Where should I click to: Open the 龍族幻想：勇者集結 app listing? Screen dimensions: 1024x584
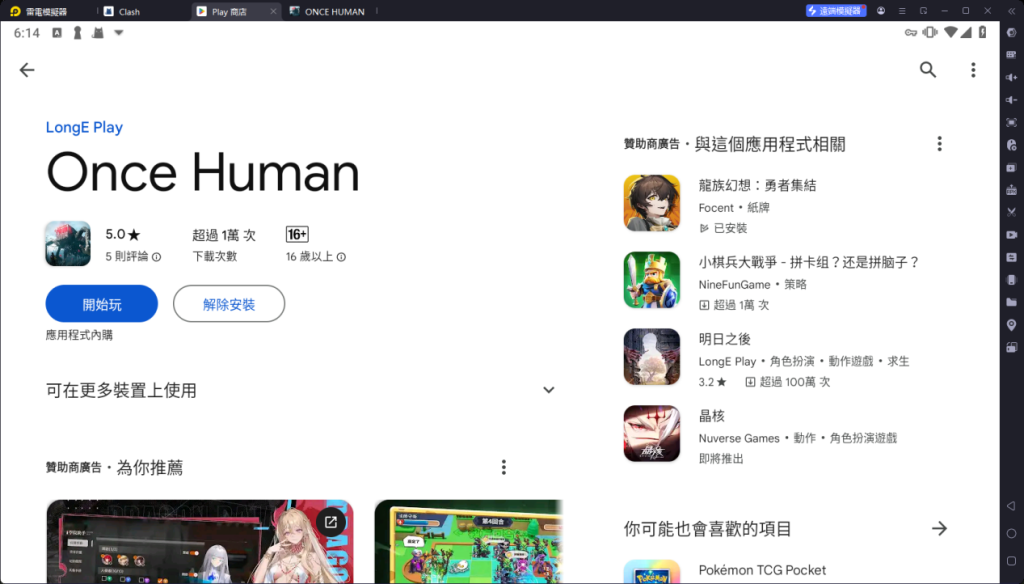pos(757,186)
